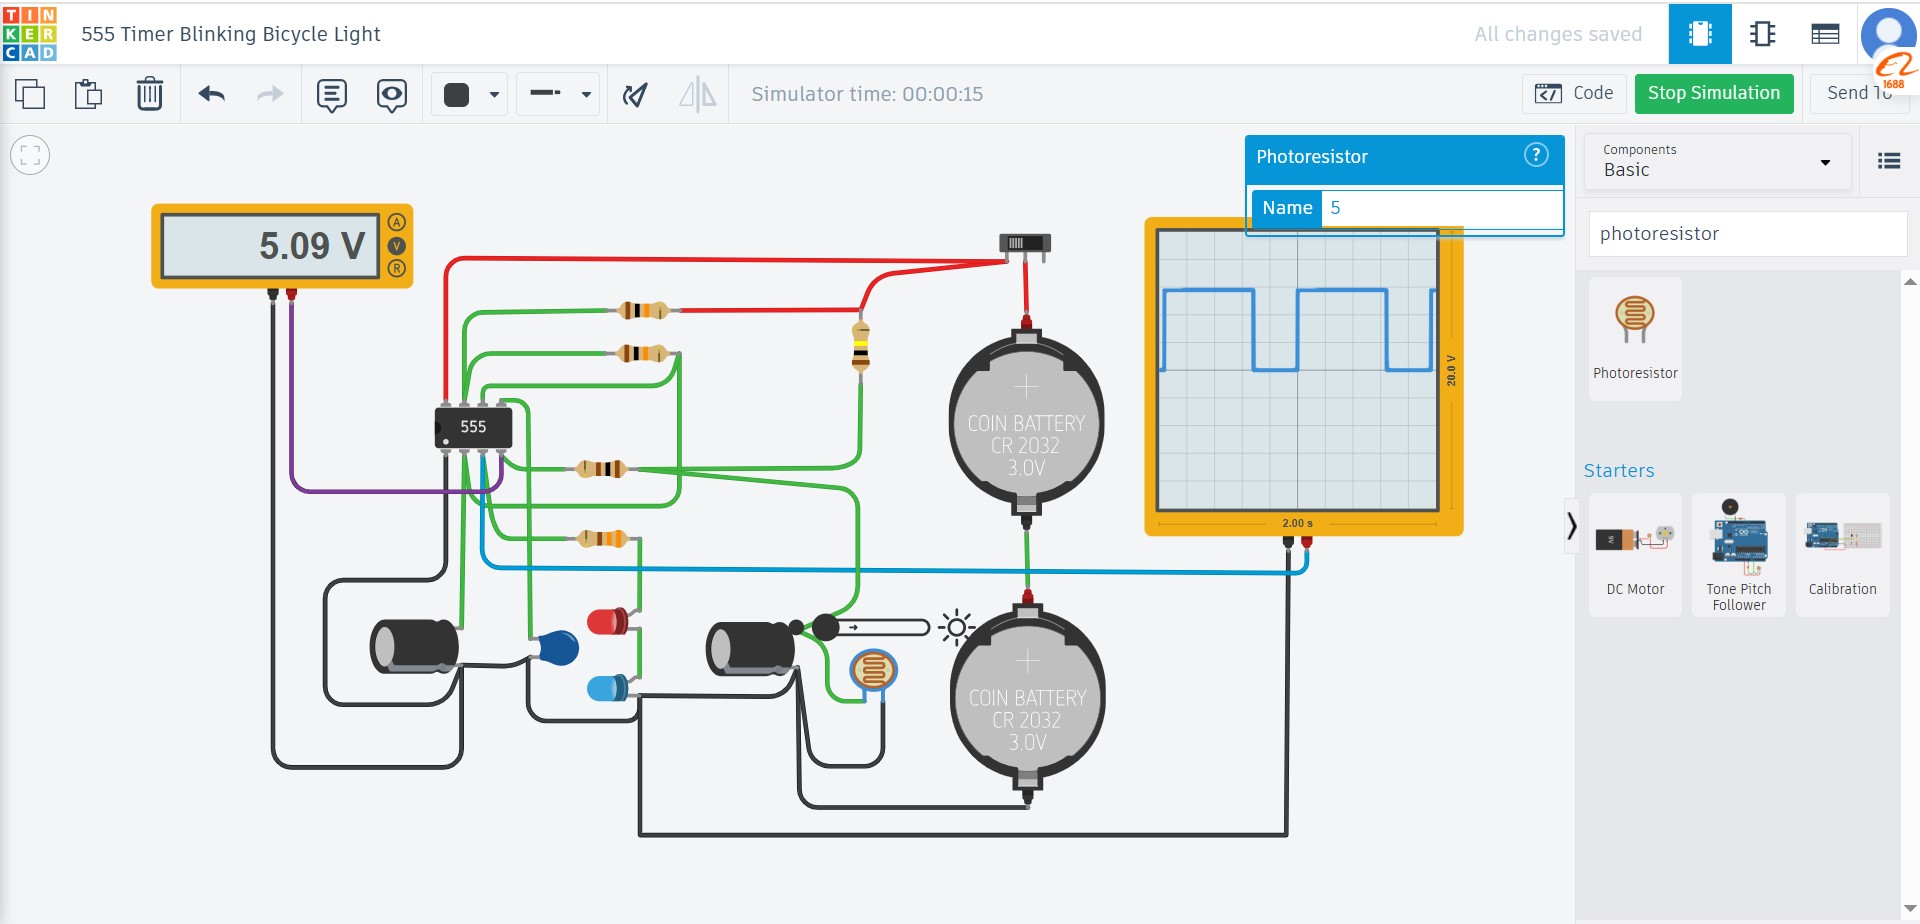Image resolution: width=1920 pixels, height=924 pixels.
Task: Open the wire color dropdown
Action: pos(470,94)
